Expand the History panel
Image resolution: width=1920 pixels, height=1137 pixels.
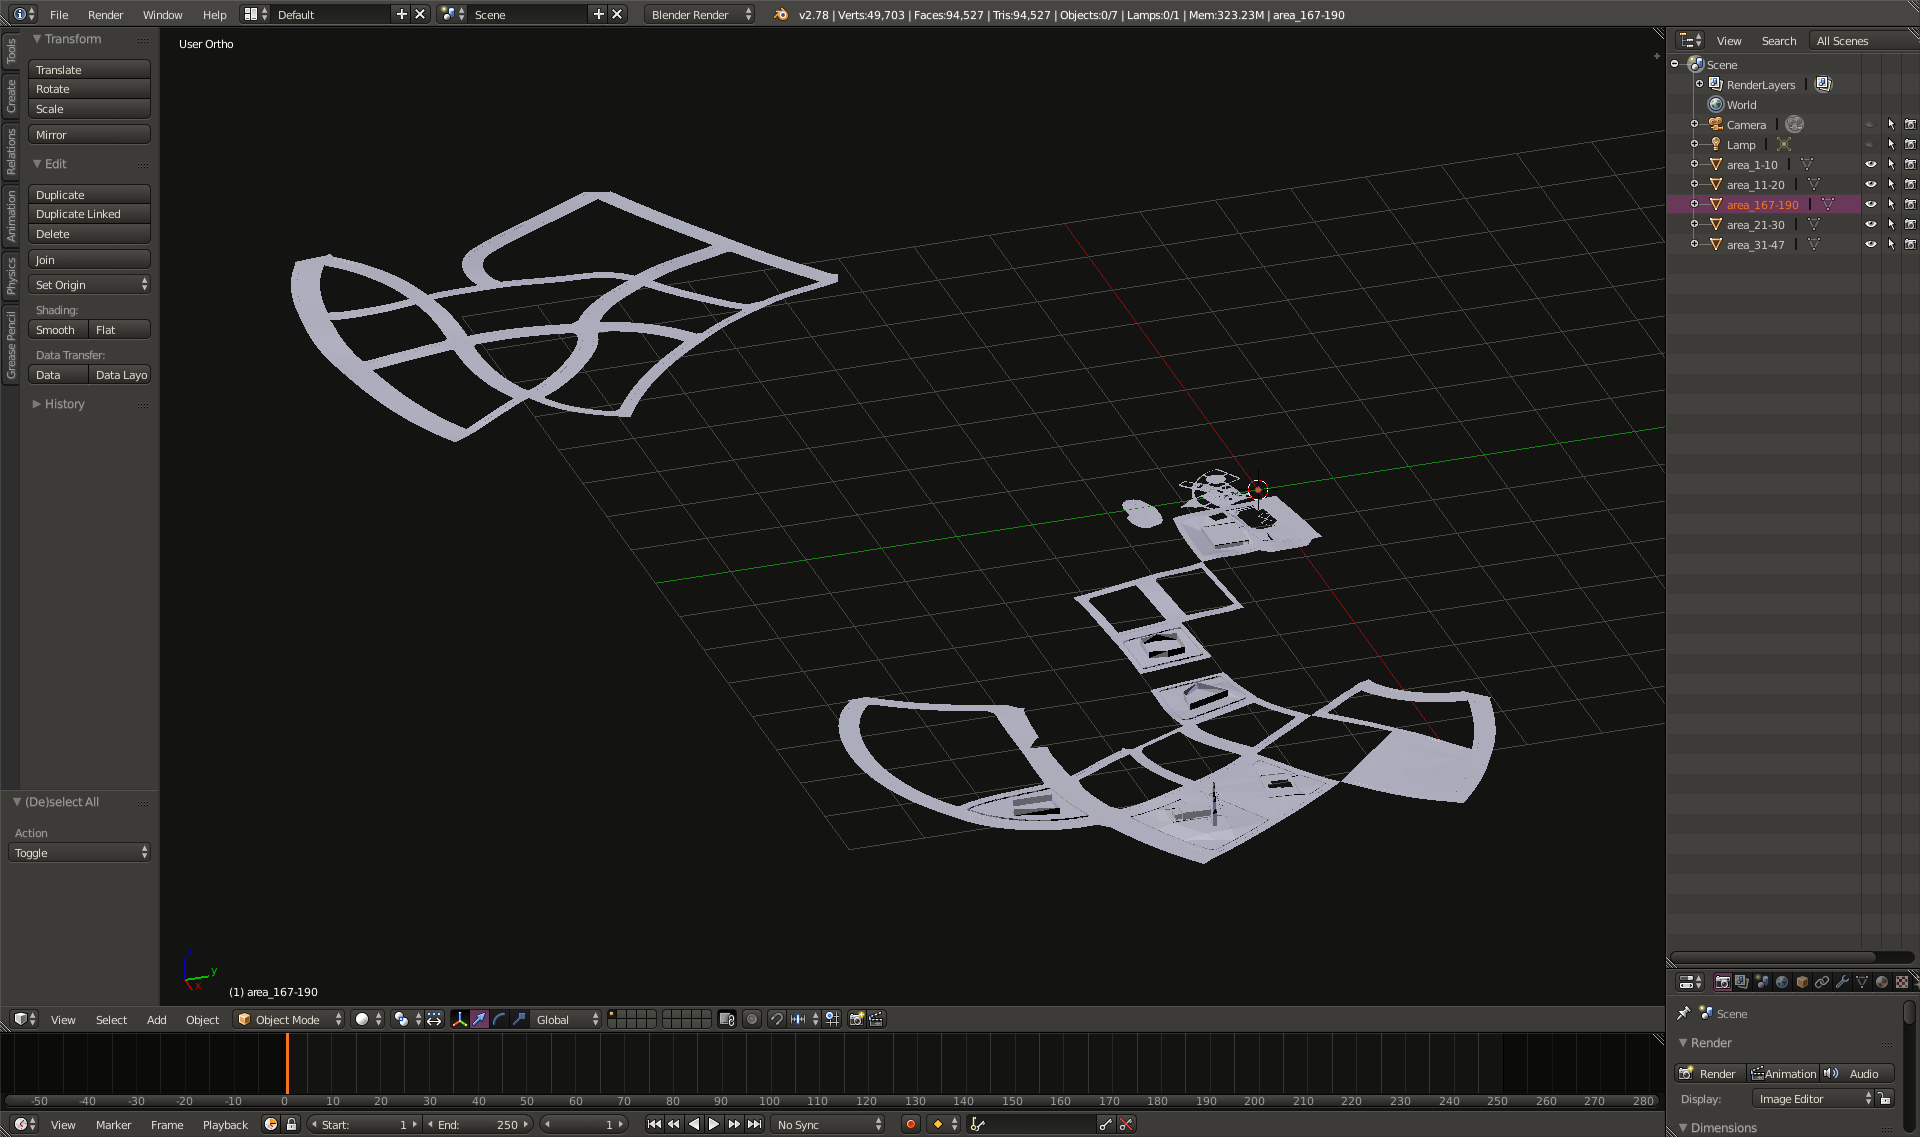click(64, 404)
